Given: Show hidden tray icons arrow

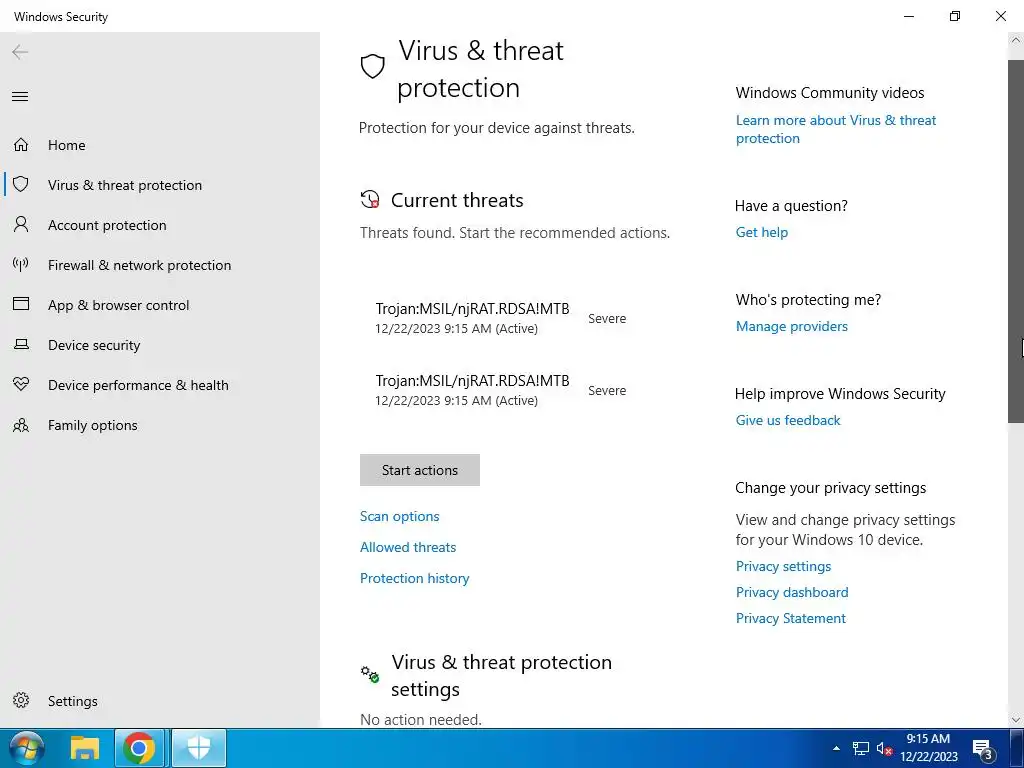Looking at the screenshot, I should [x=836, y=748].
